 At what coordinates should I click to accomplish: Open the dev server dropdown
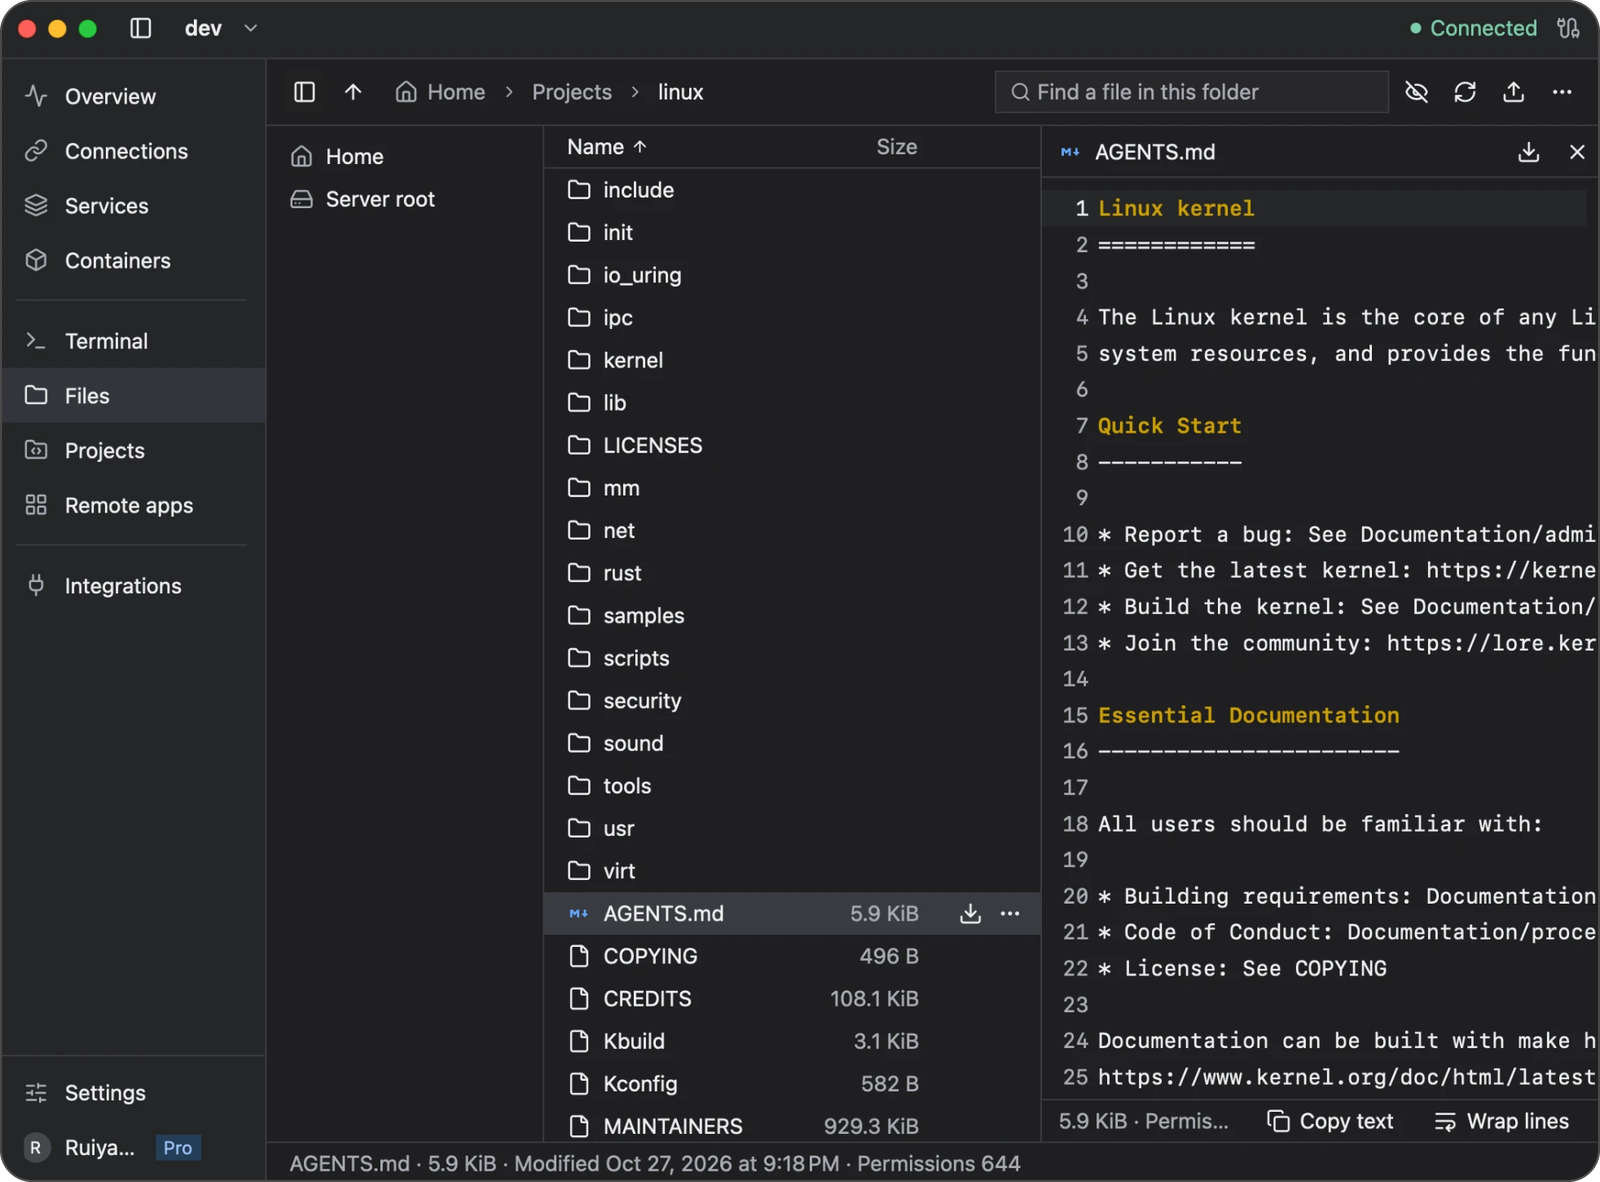[221, 28]
